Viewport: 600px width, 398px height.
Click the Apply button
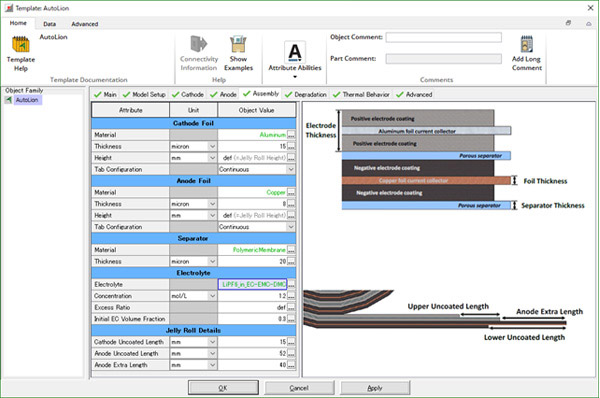[x=375, y=388]
